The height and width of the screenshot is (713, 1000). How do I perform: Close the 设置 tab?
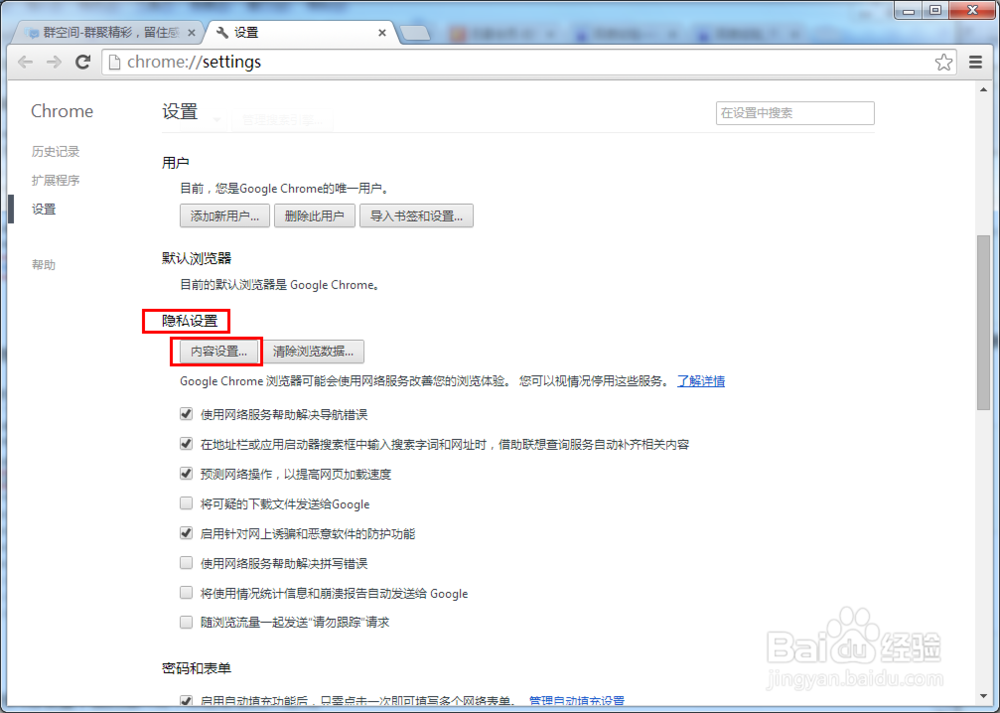coord(381,31)
